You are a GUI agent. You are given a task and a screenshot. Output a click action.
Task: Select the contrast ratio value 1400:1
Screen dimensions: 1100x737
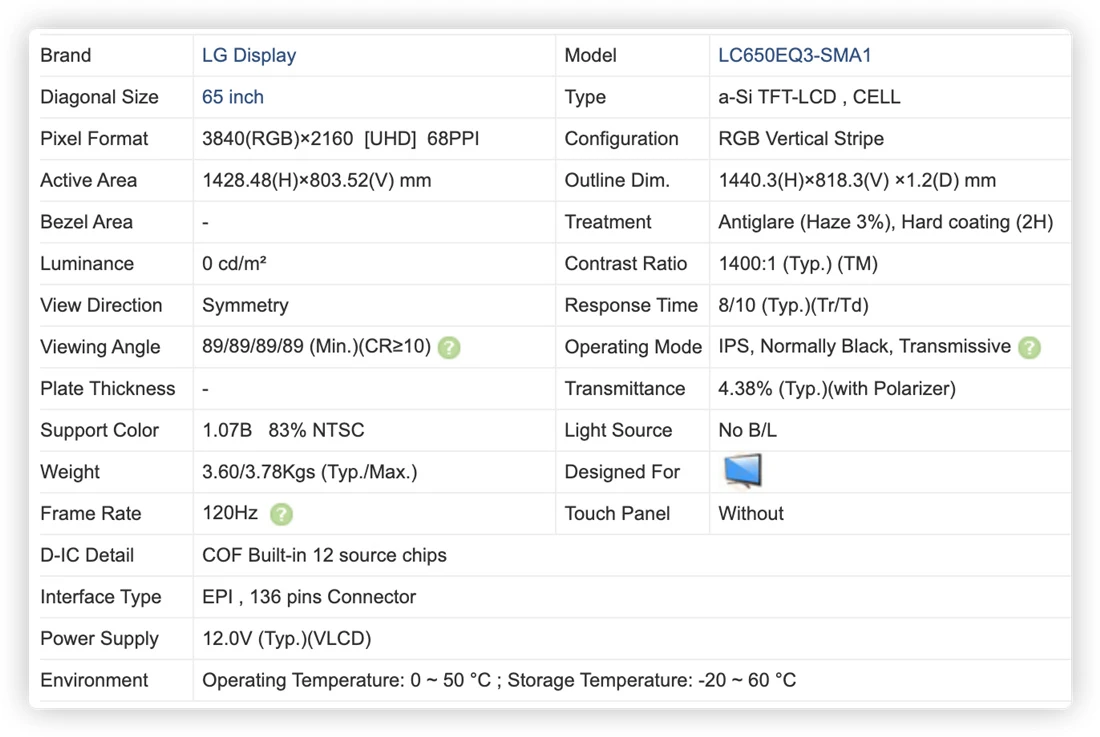pos(747,264)
